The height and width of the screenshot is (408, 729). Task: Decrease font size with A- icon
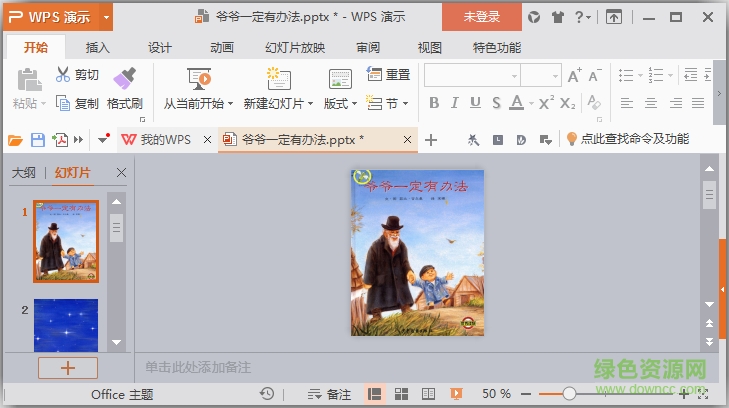click(x=595, y=76)
